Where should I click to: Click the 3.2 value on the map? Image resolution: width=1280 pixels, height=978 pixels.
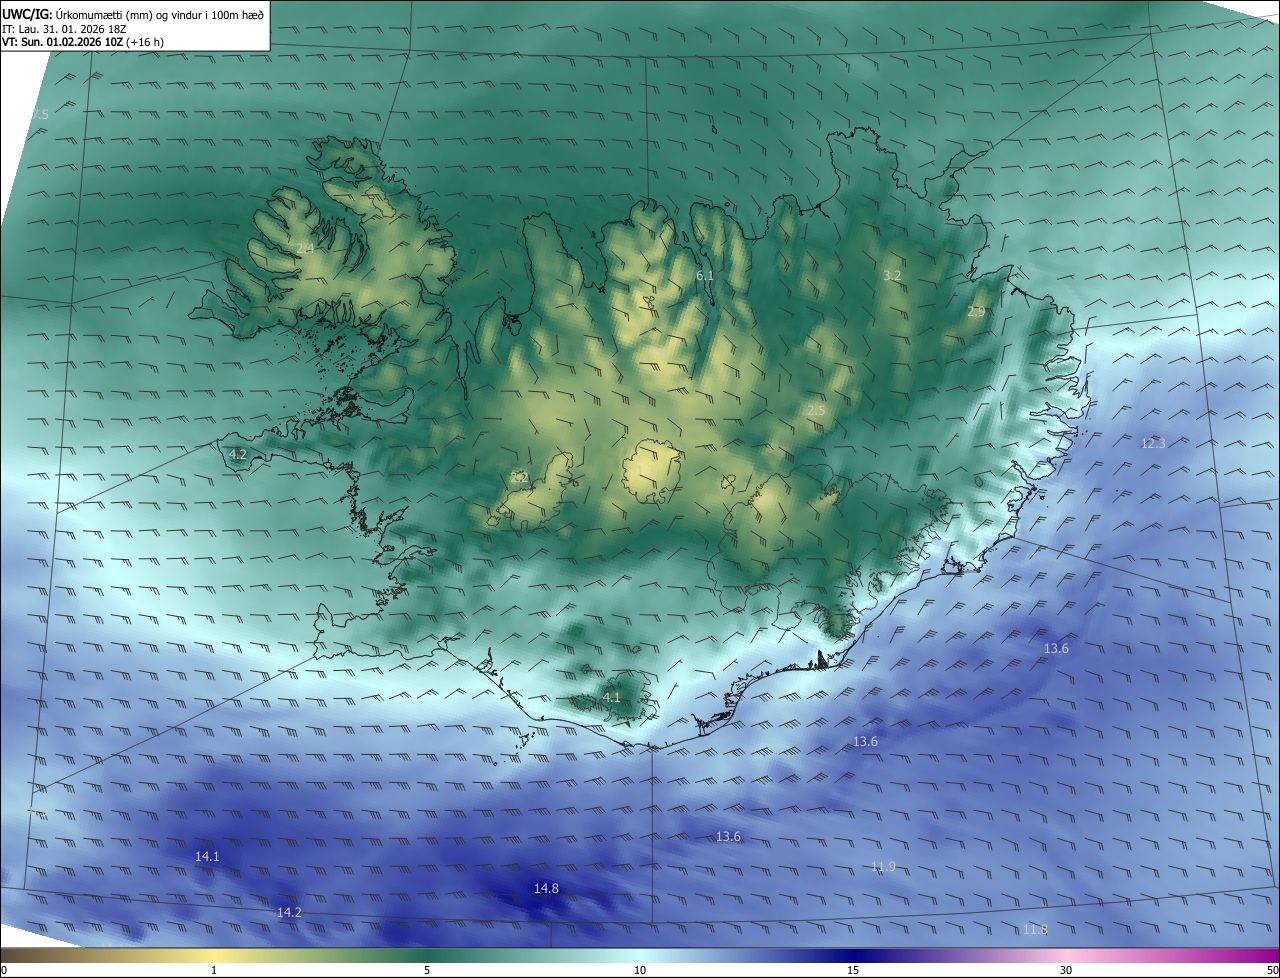pyautogui.click(x=892, y=275)
